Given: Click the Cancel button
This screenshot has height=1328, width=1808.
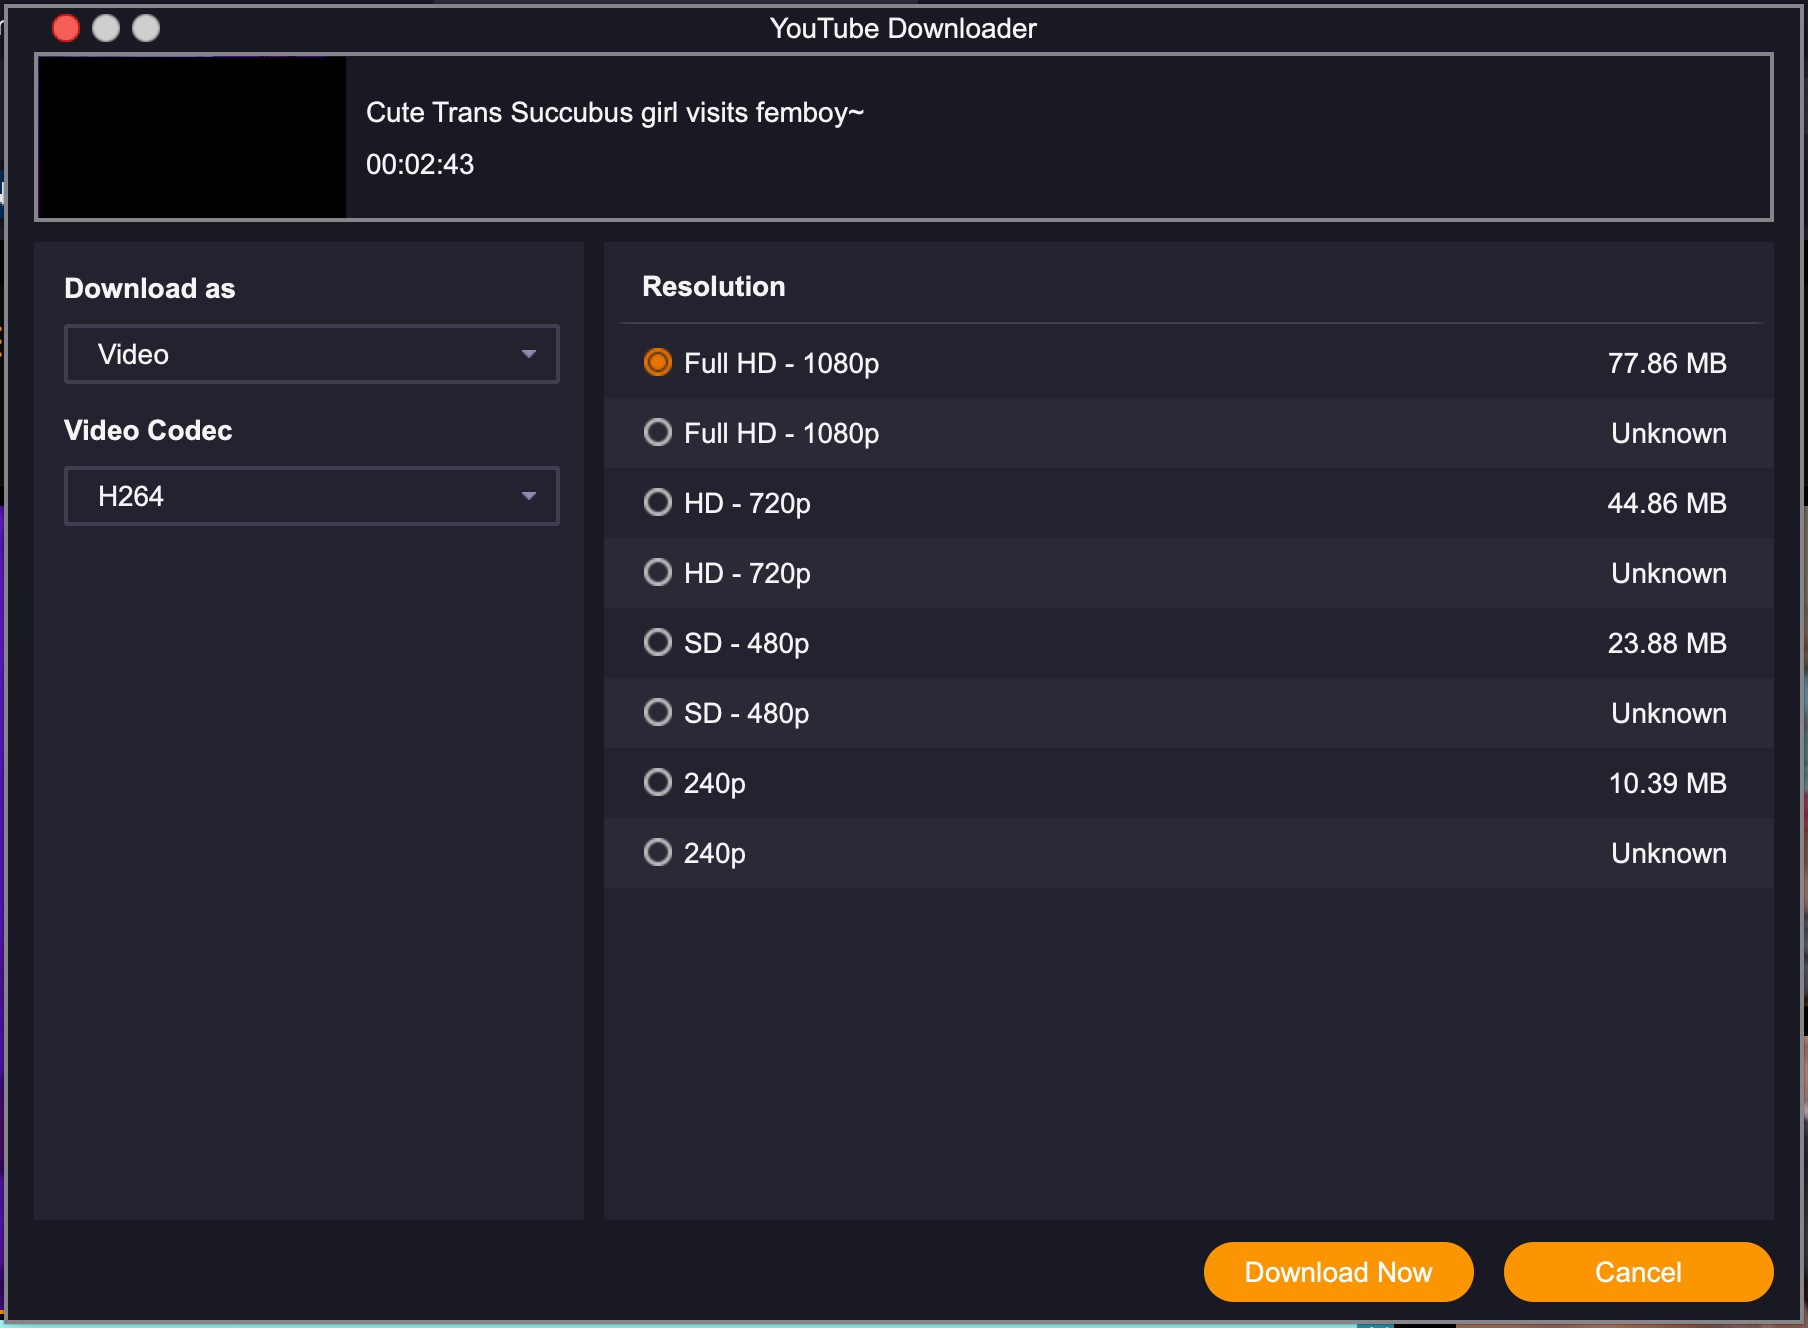Looking at the screenshot, I should click(x=1638, y=1272).
